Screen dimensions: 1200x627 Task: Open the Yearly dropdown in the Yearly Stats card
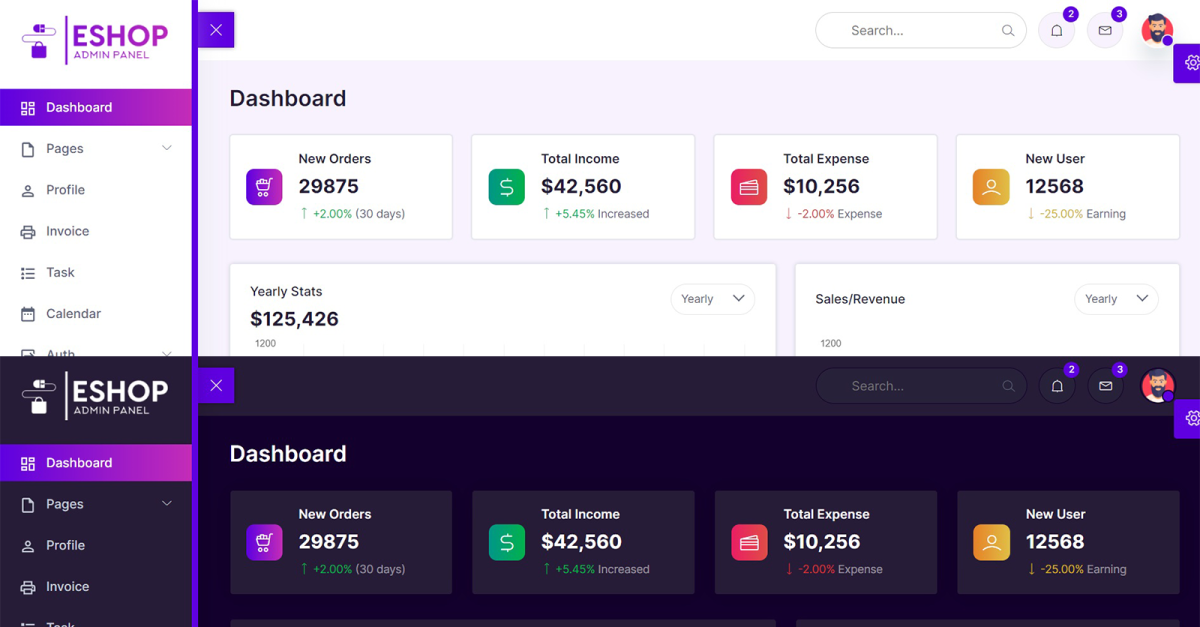click(712, 299)
